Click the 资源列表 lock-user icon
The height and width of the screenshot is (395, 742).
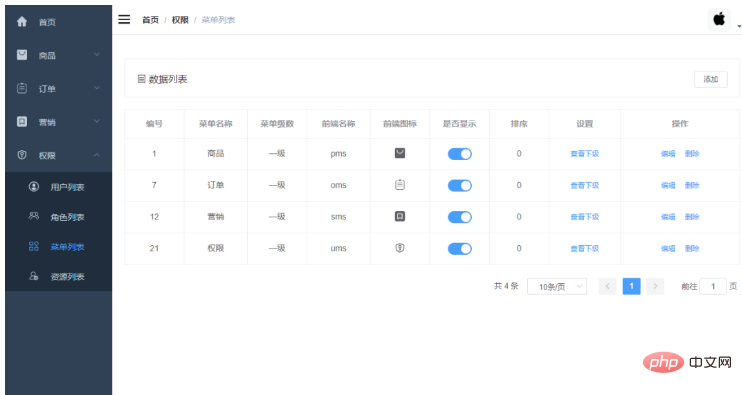(x=34, y=276)
